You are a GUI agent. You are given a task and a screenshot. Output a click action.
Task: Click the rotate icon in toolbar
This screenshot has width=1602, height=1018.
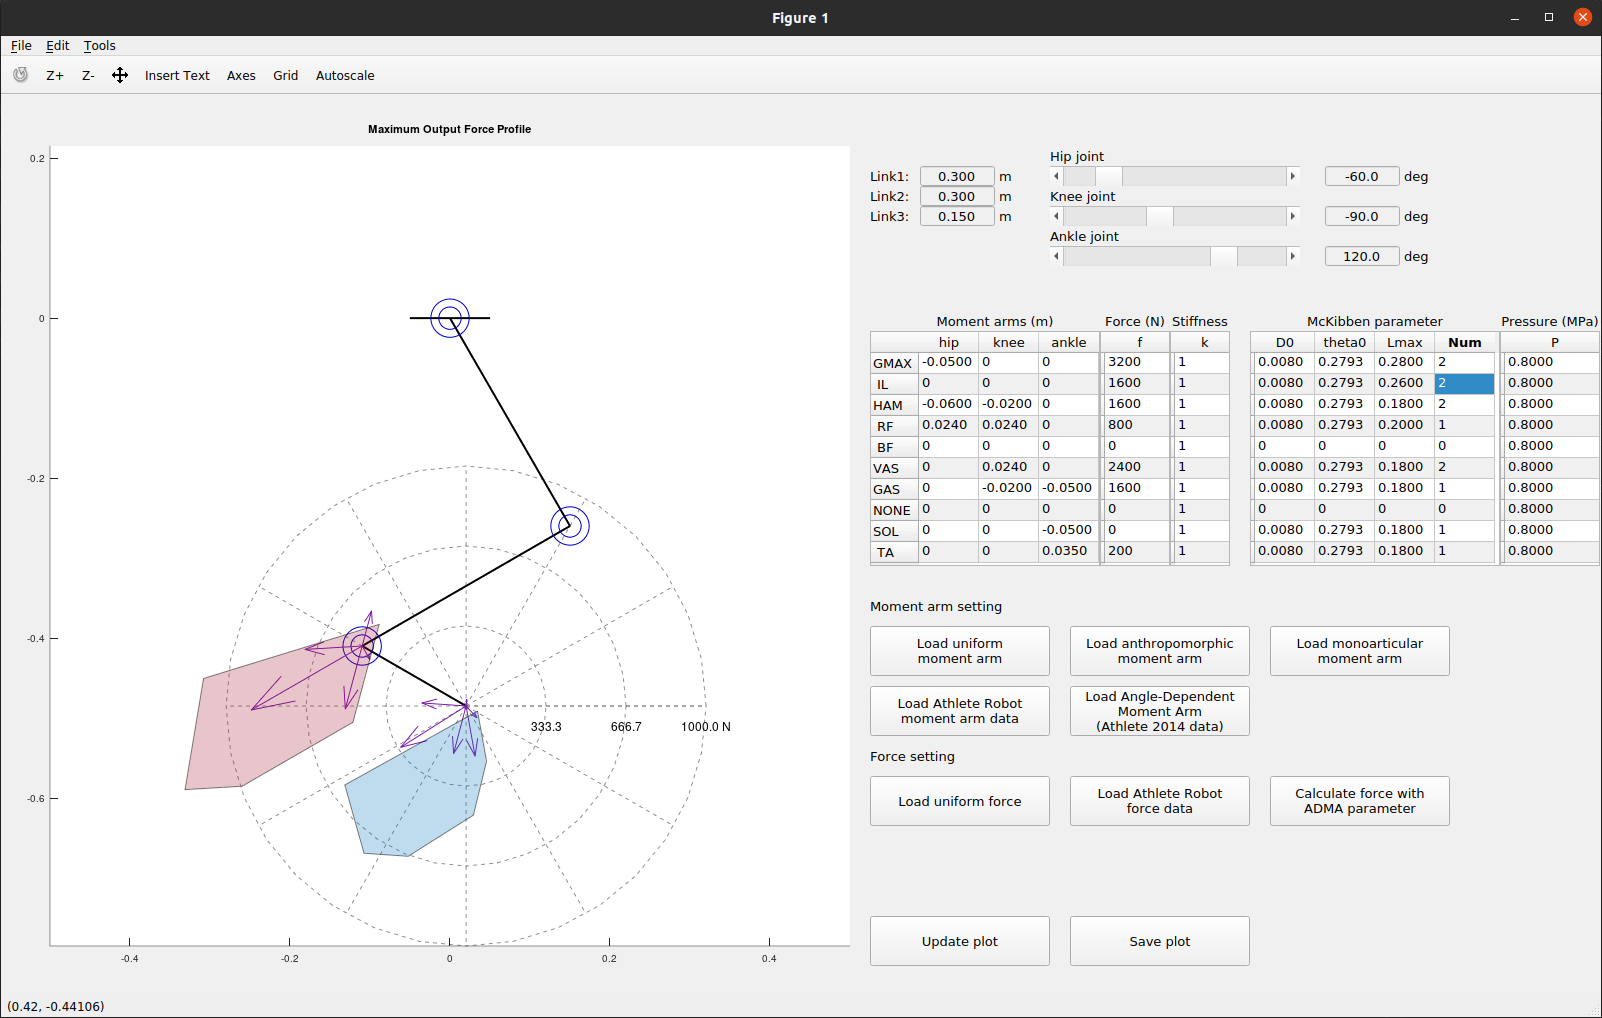click(x=20, y=75)
